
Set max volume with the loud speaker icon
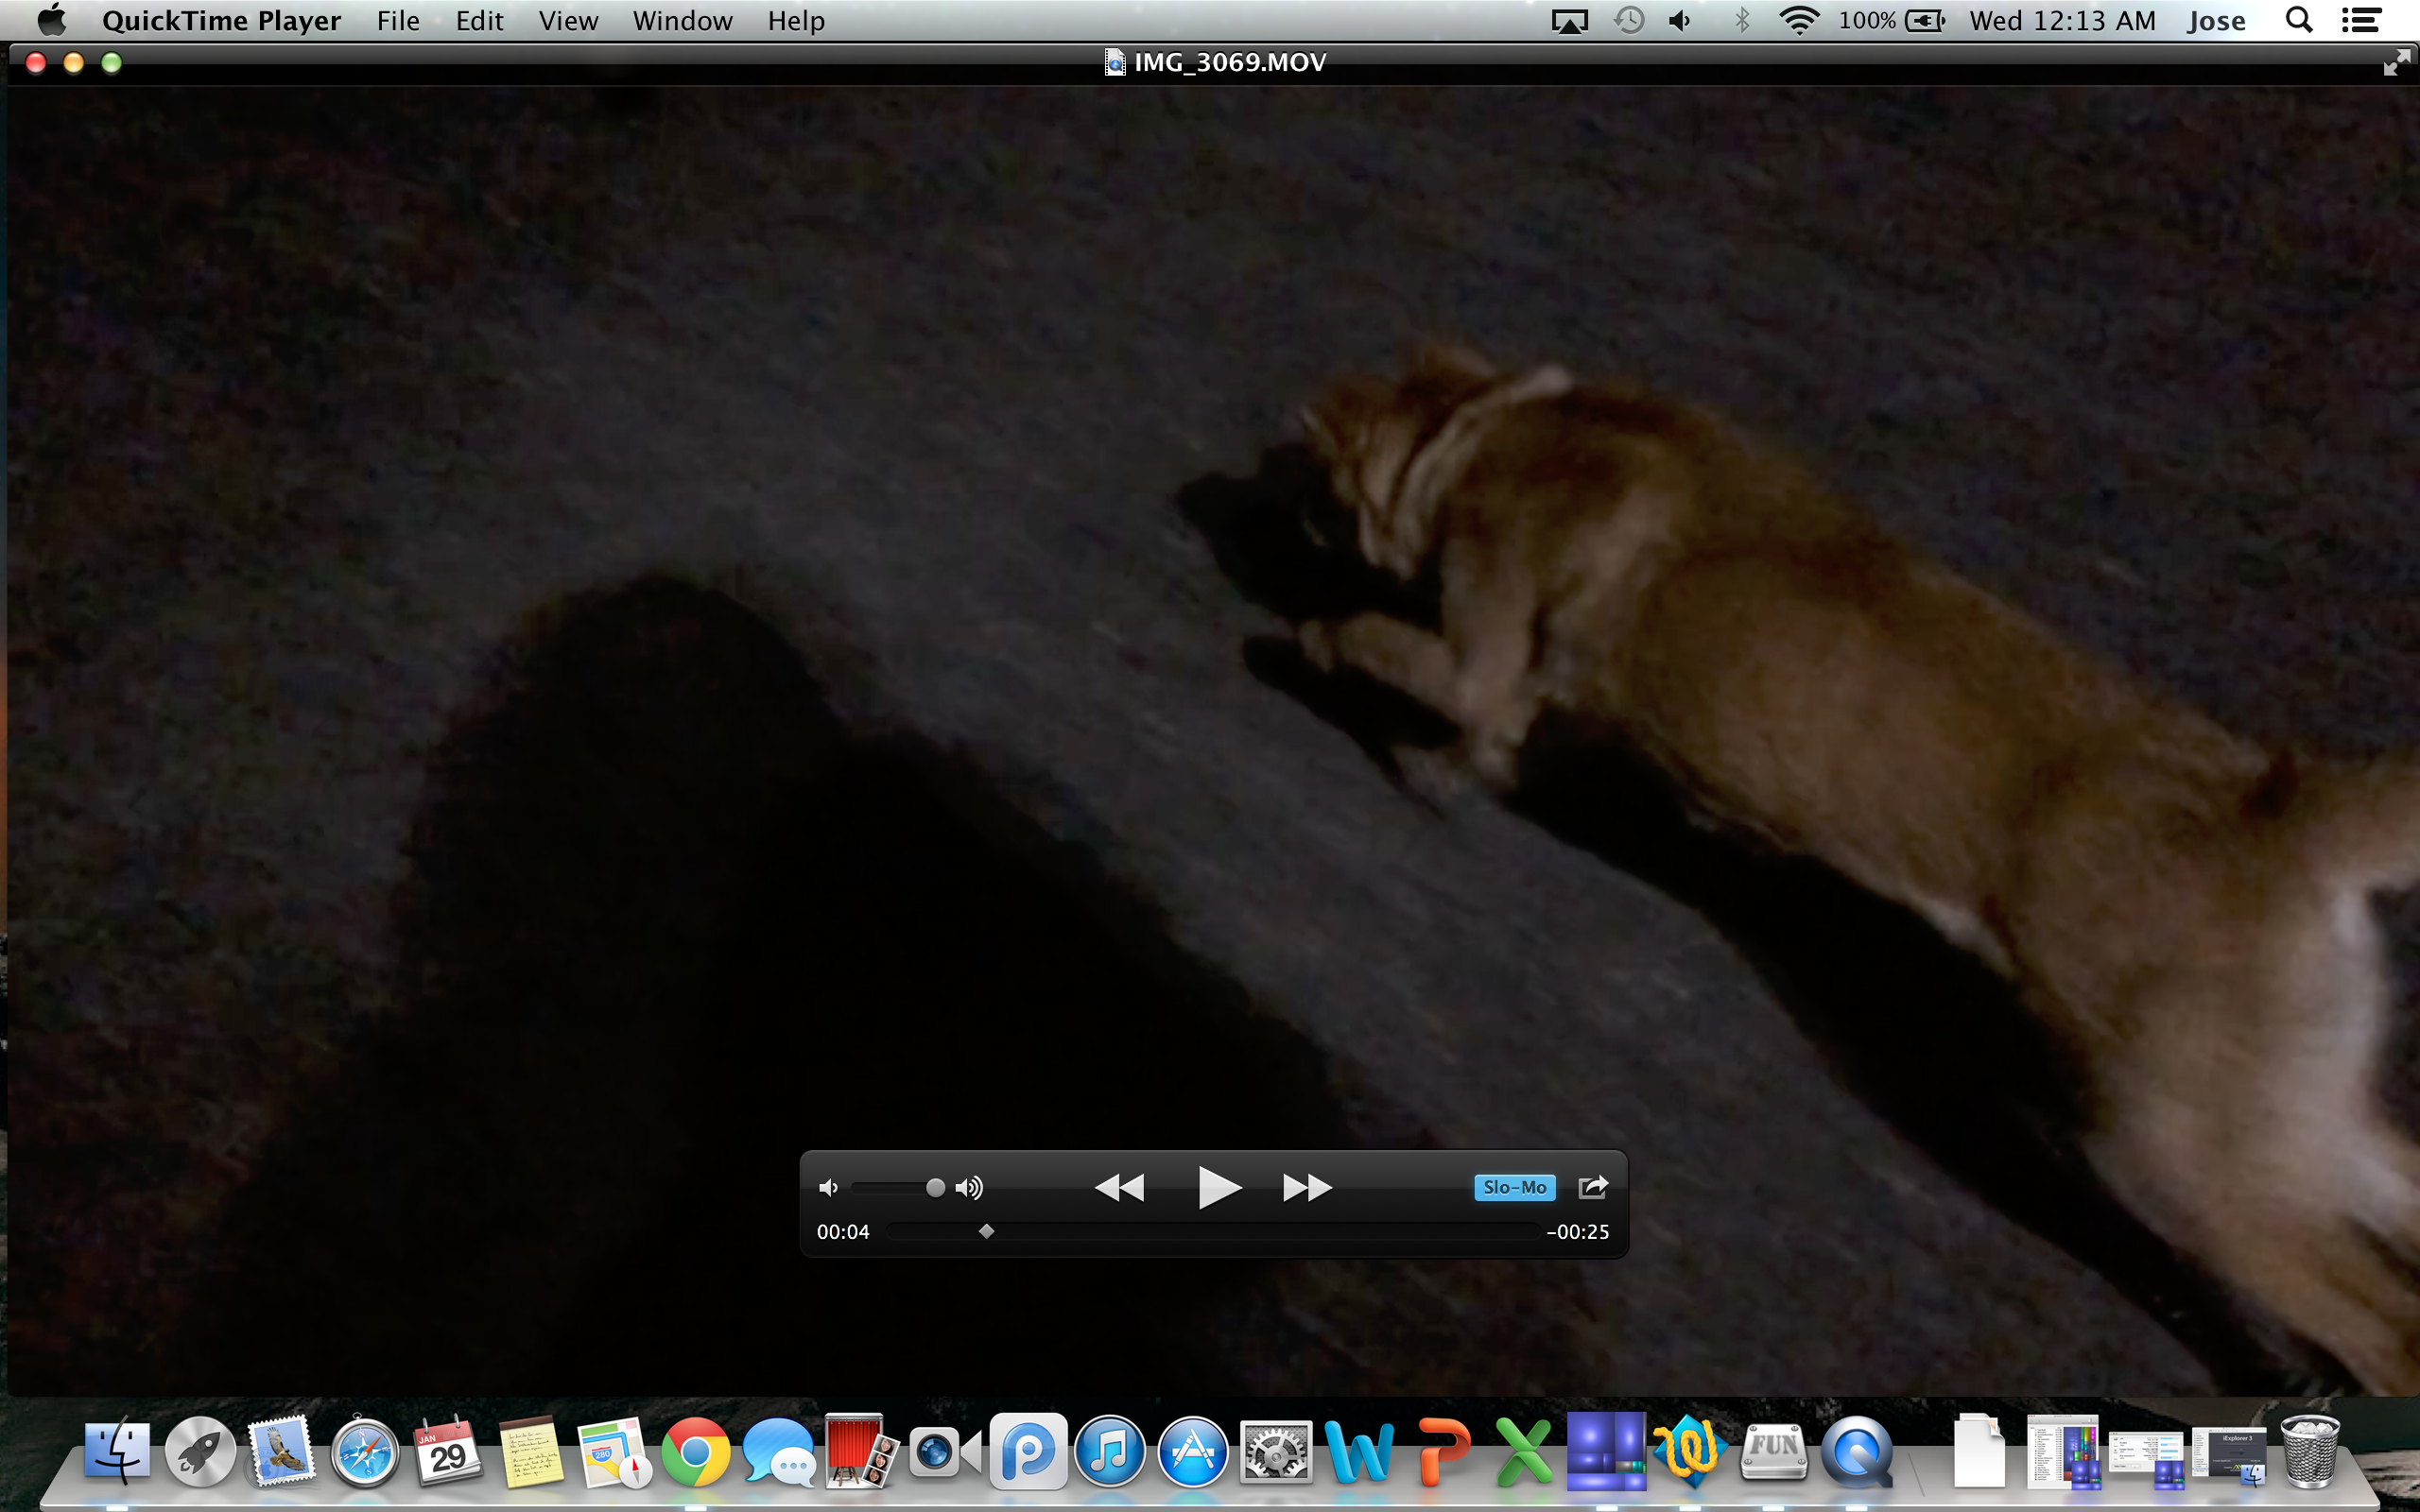[969, 1188]
